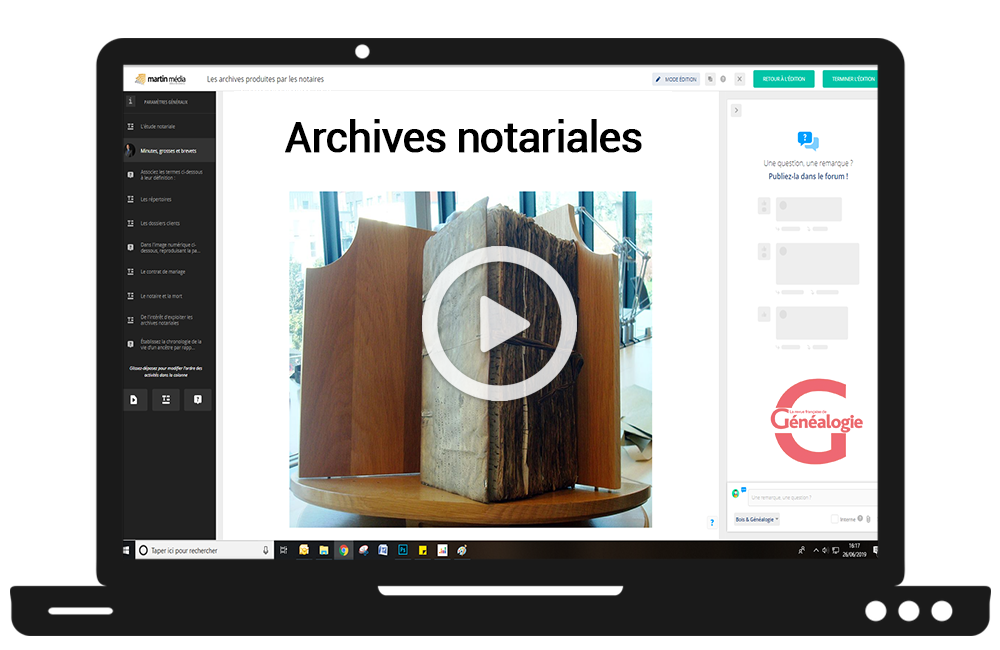Open Word from the taskbar
The image size is (1000, 650).
pyautogui.click(x=383, y=550)
